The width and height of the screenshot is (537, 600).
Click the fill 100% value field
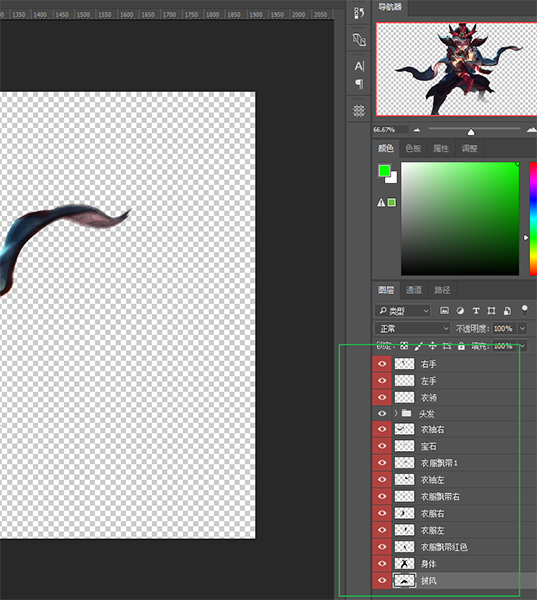point(504,346)
